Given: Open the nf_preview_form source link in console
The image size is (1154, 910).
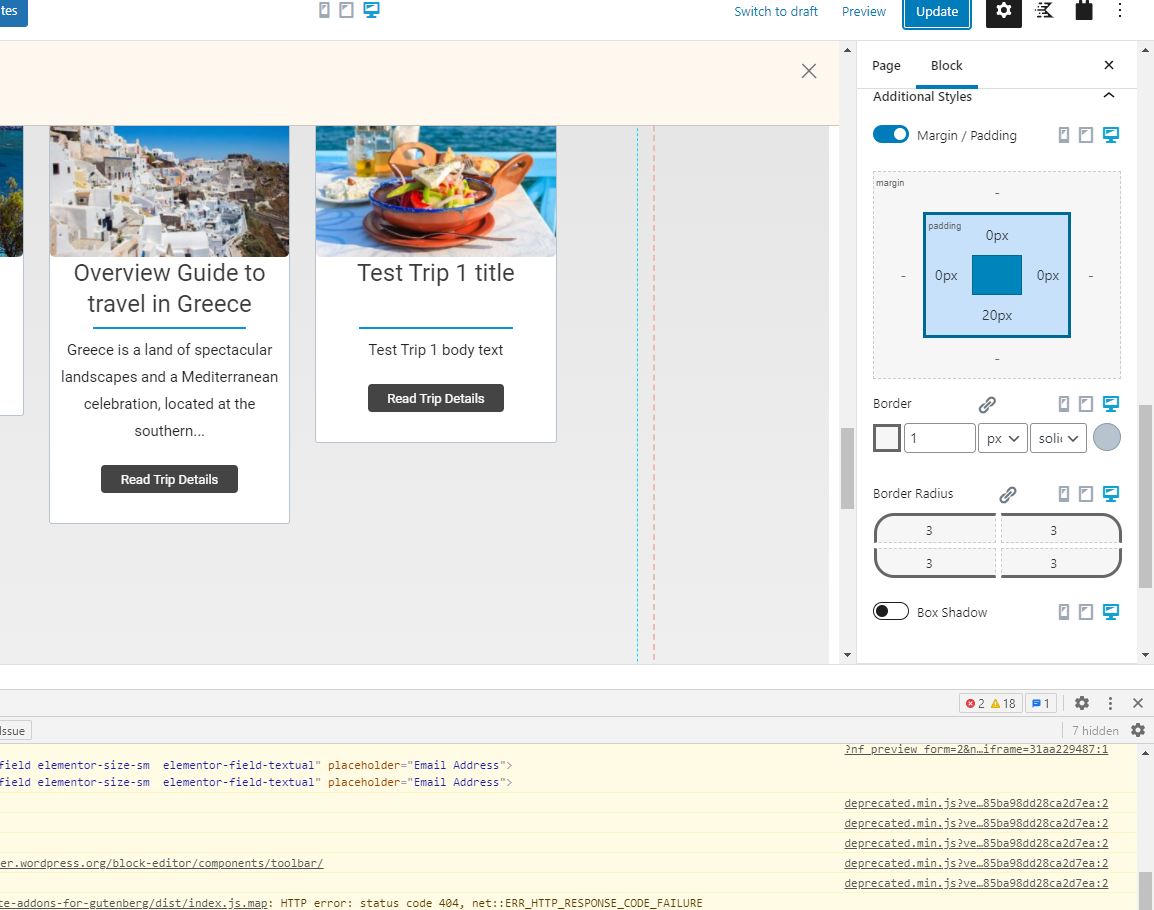Looking at the screenshot, I should coord(976,749).
